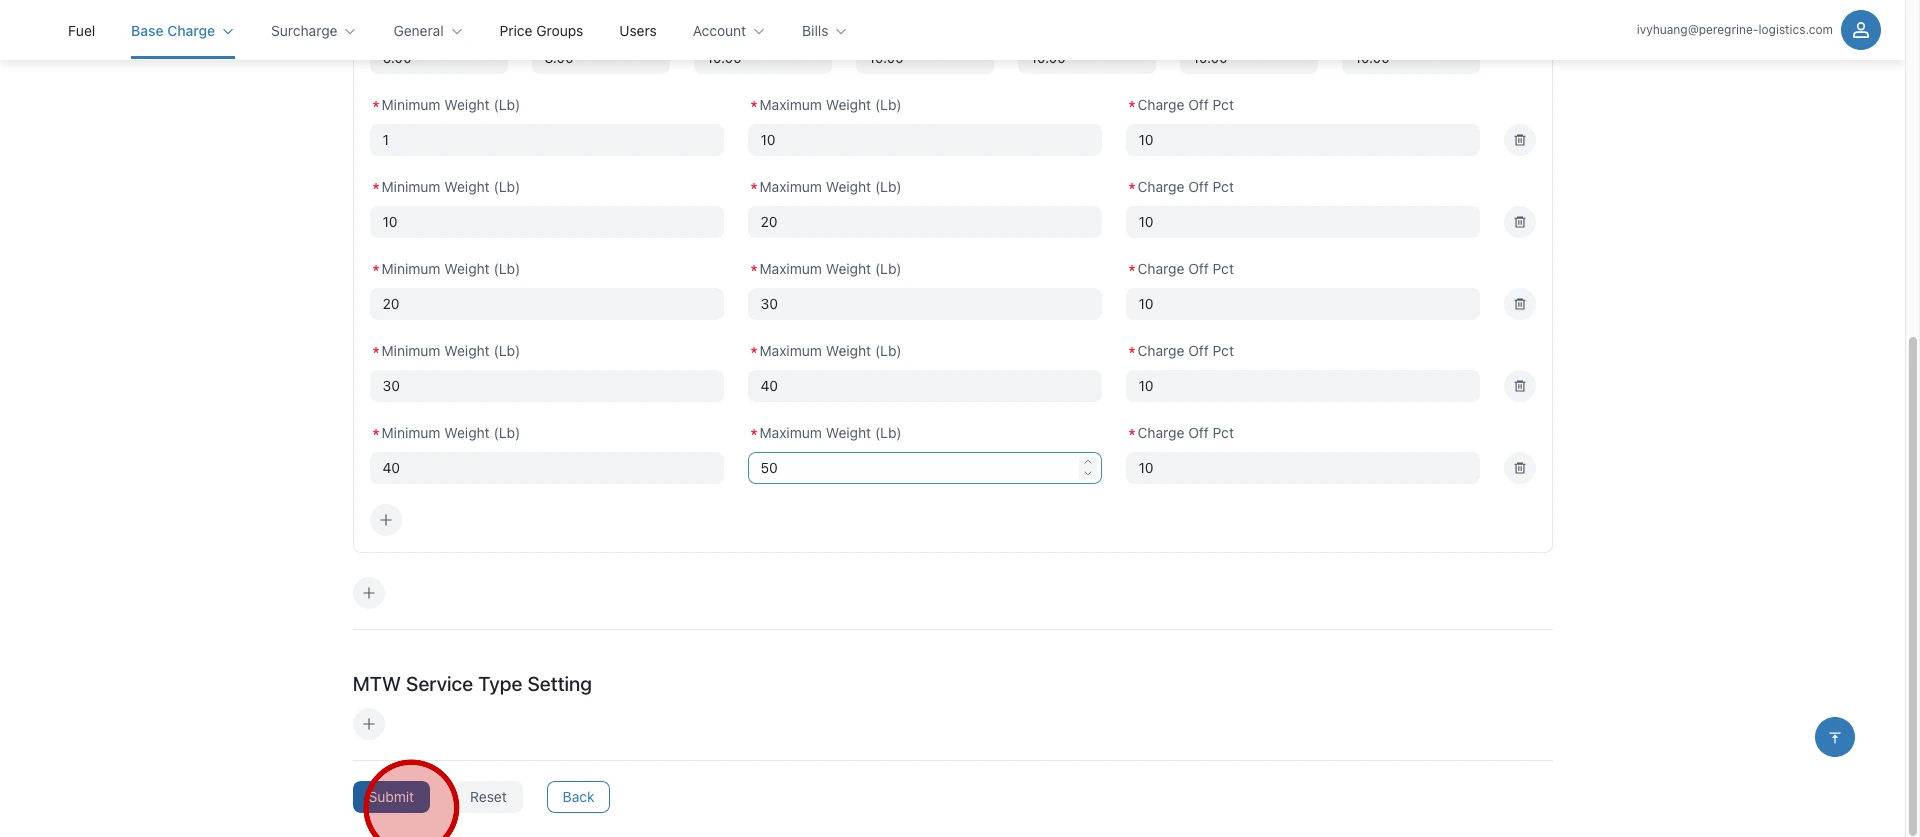Viewport: 1920px width, 837px height.
Task: Expand the Account dropdown menu
Action: (x=728, y=31)
